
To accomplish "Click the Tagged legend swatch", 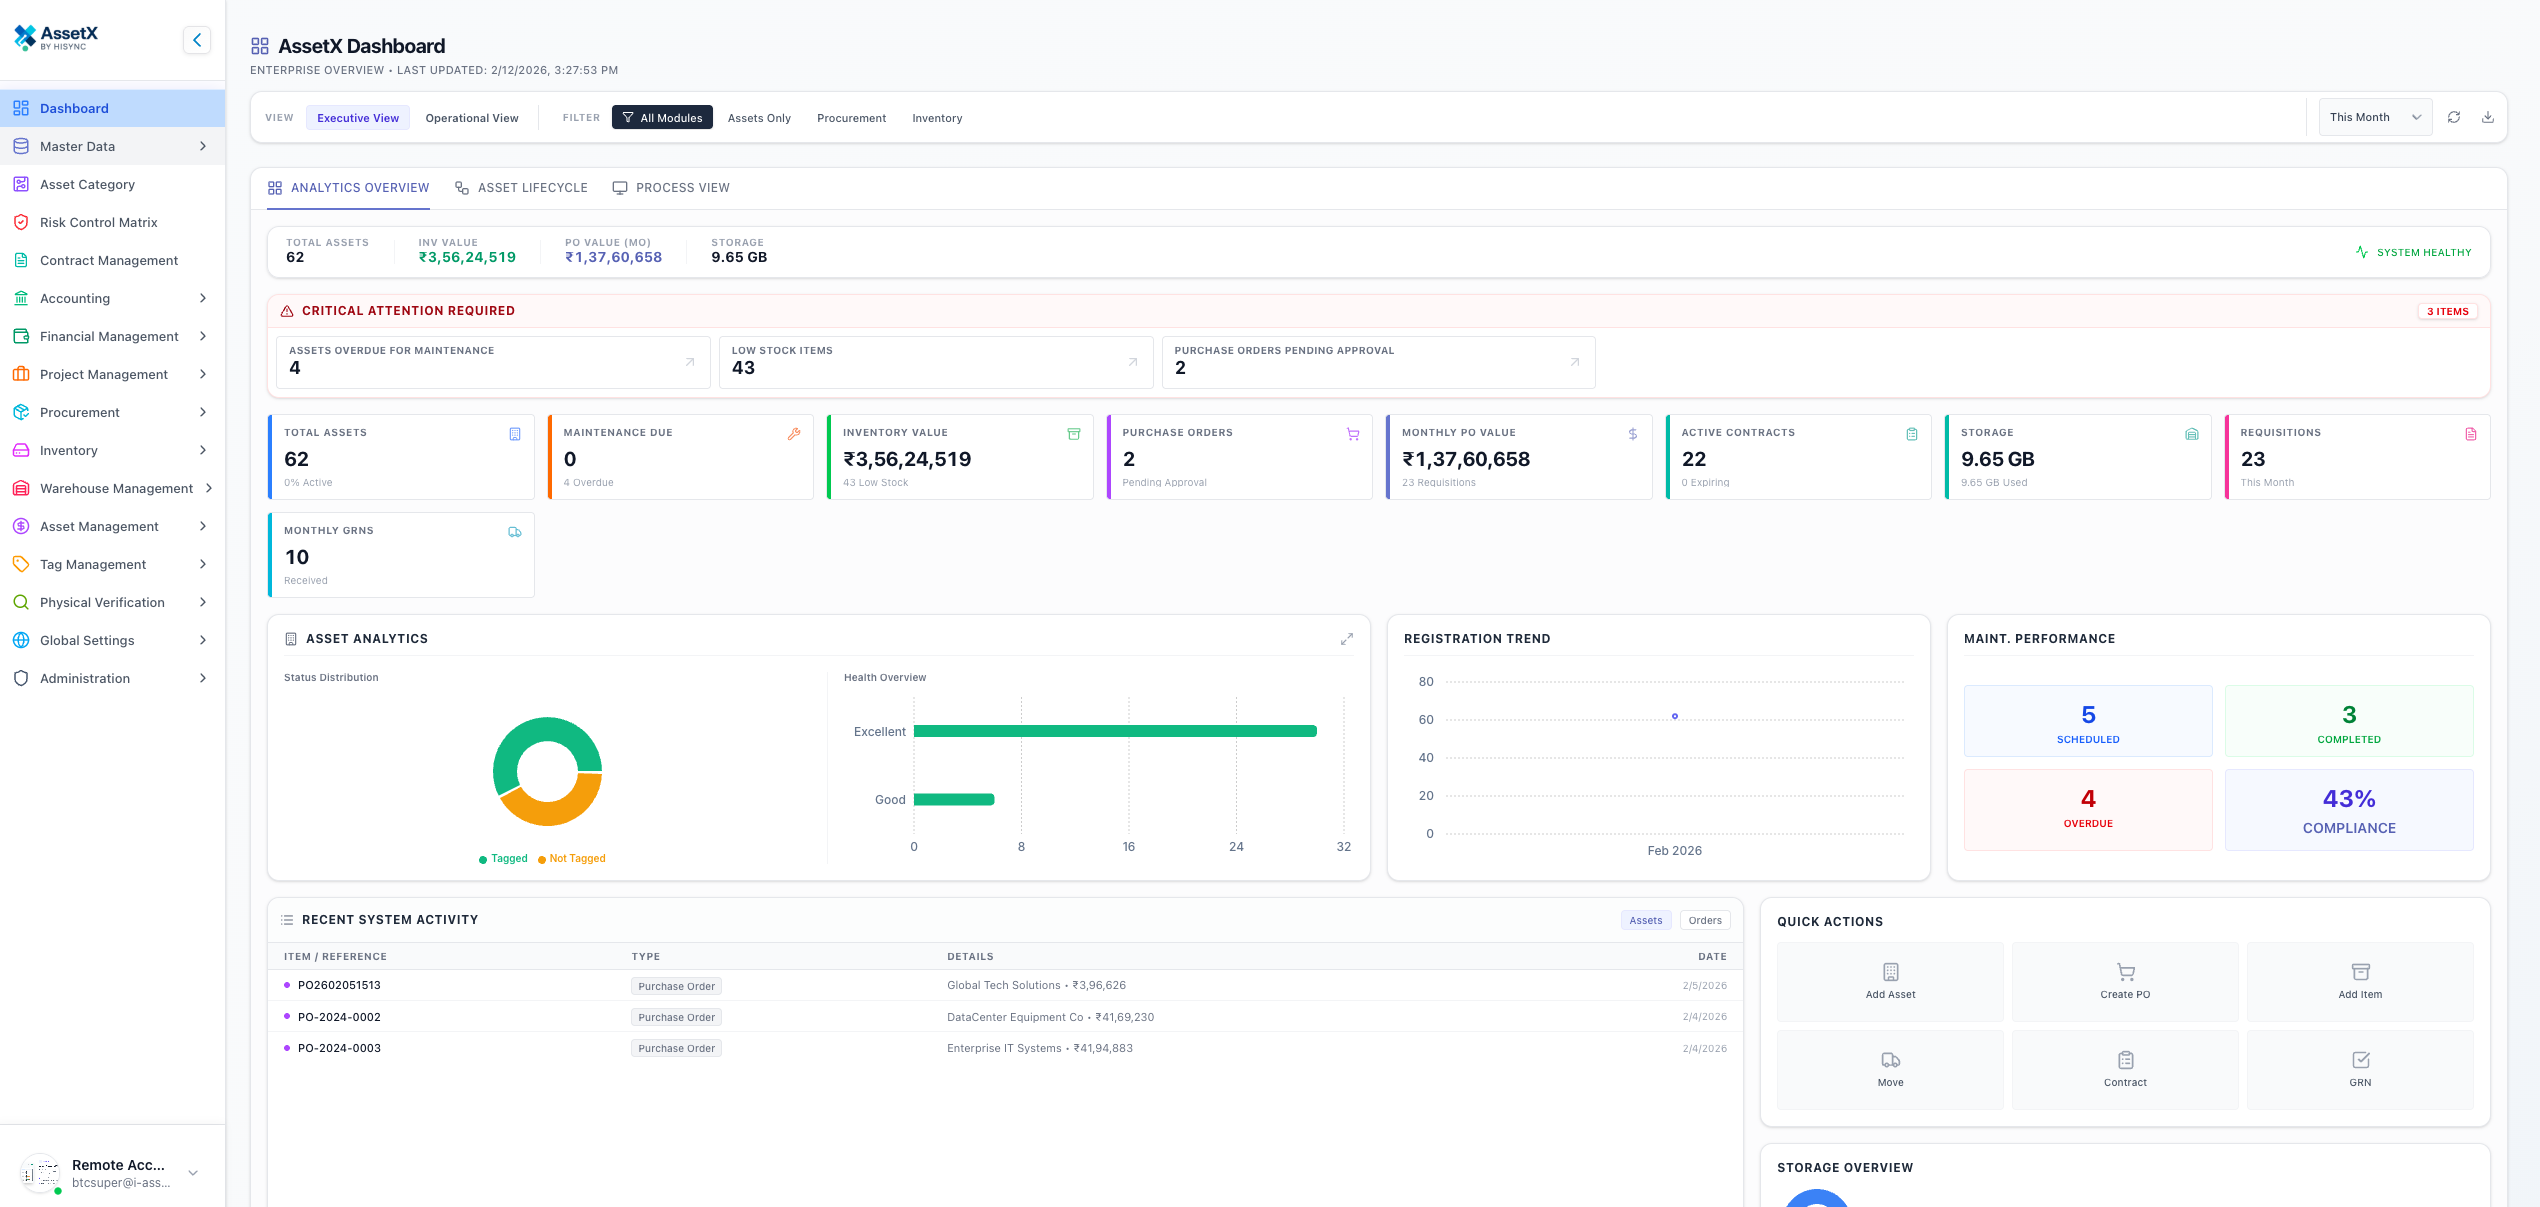I will (x=484, y=858).
